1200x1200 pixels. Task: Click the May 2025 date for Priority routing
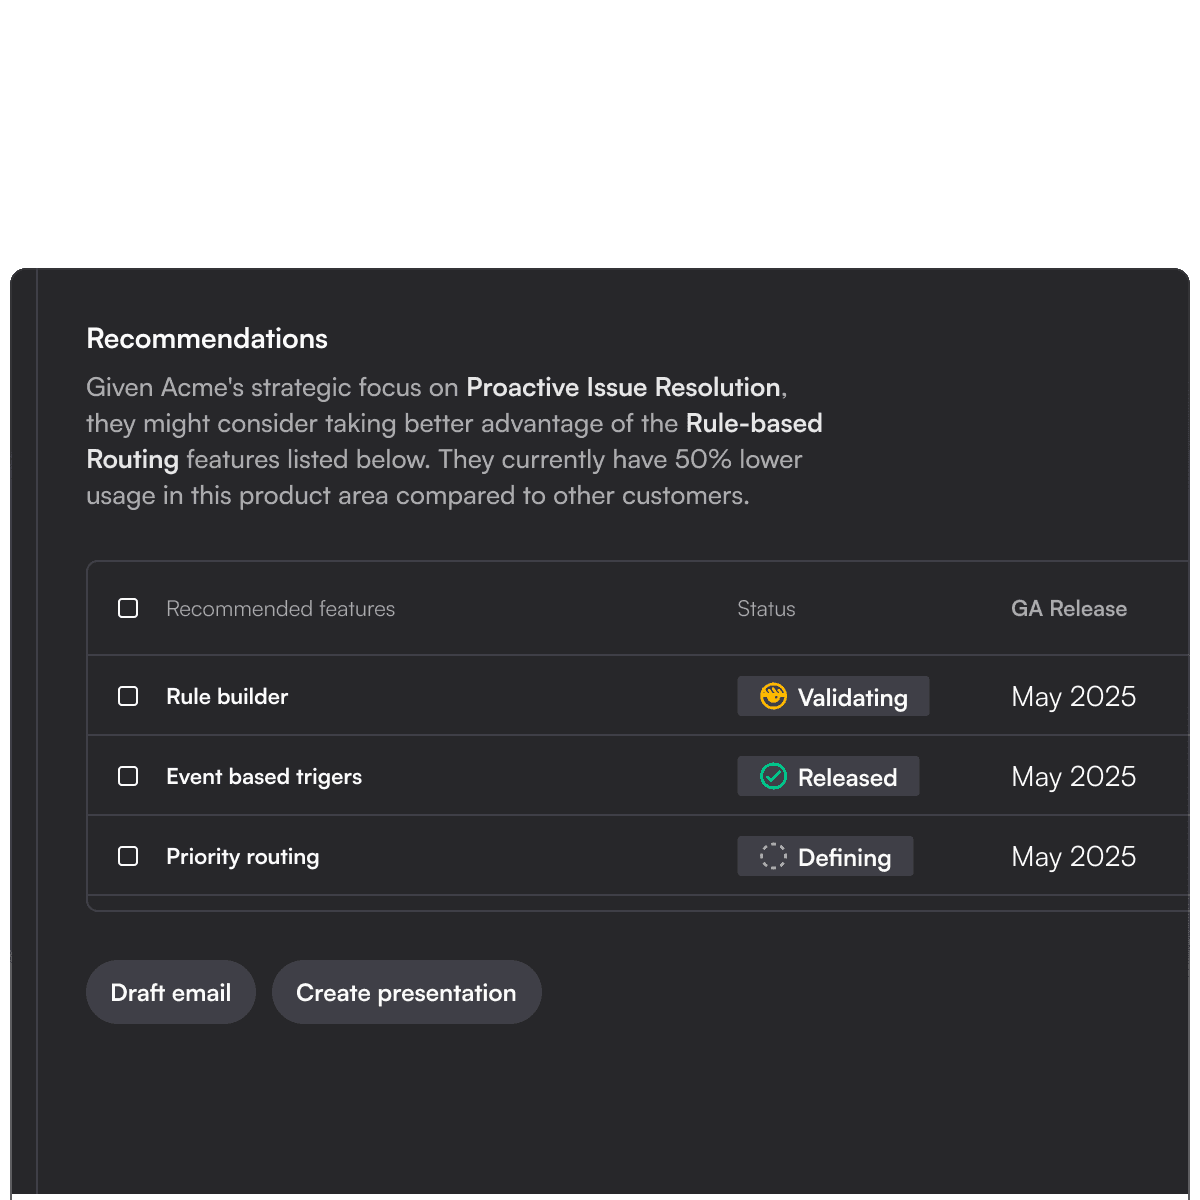[1074, 857]
